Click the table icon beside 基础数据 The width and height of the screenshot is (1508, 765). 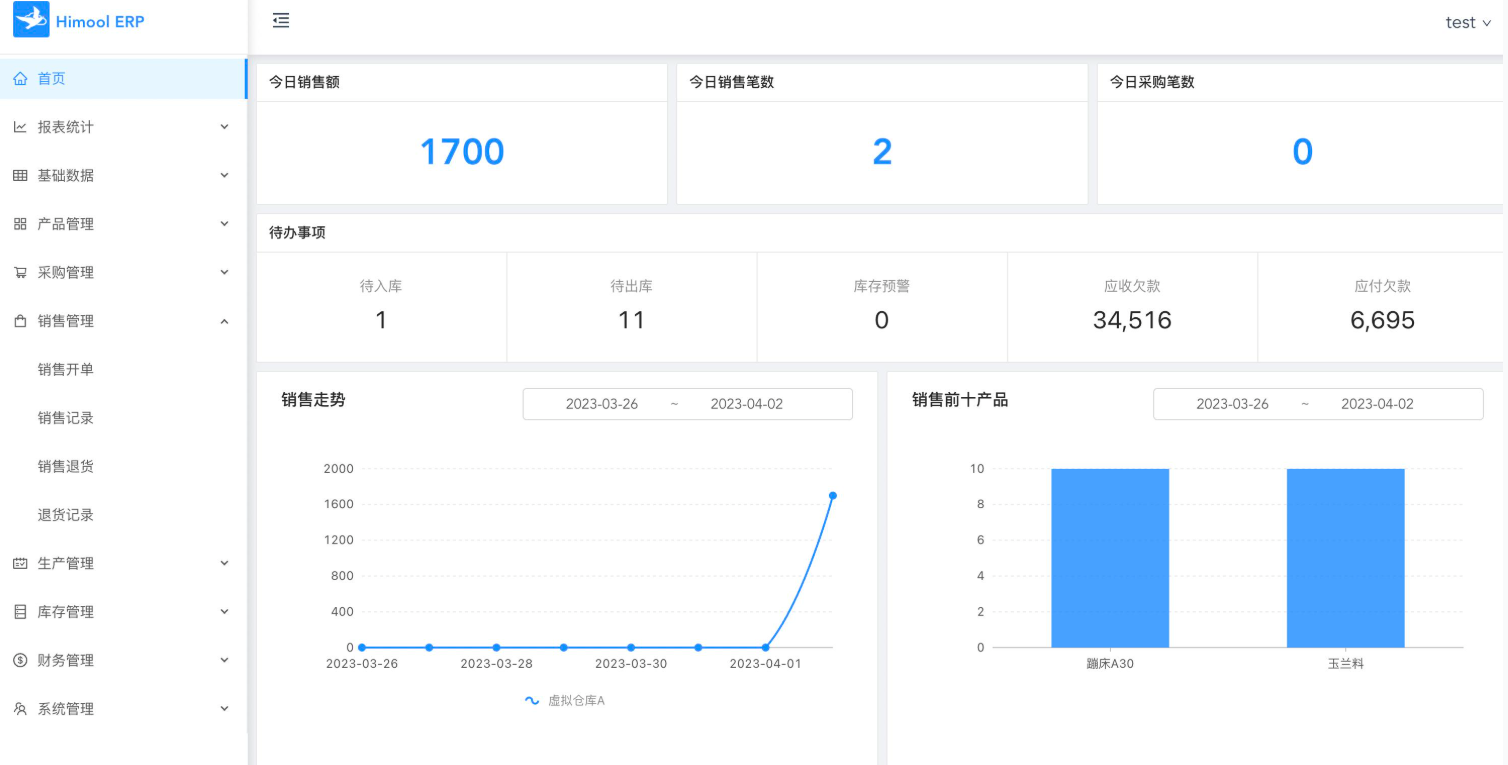coord(20,175)
